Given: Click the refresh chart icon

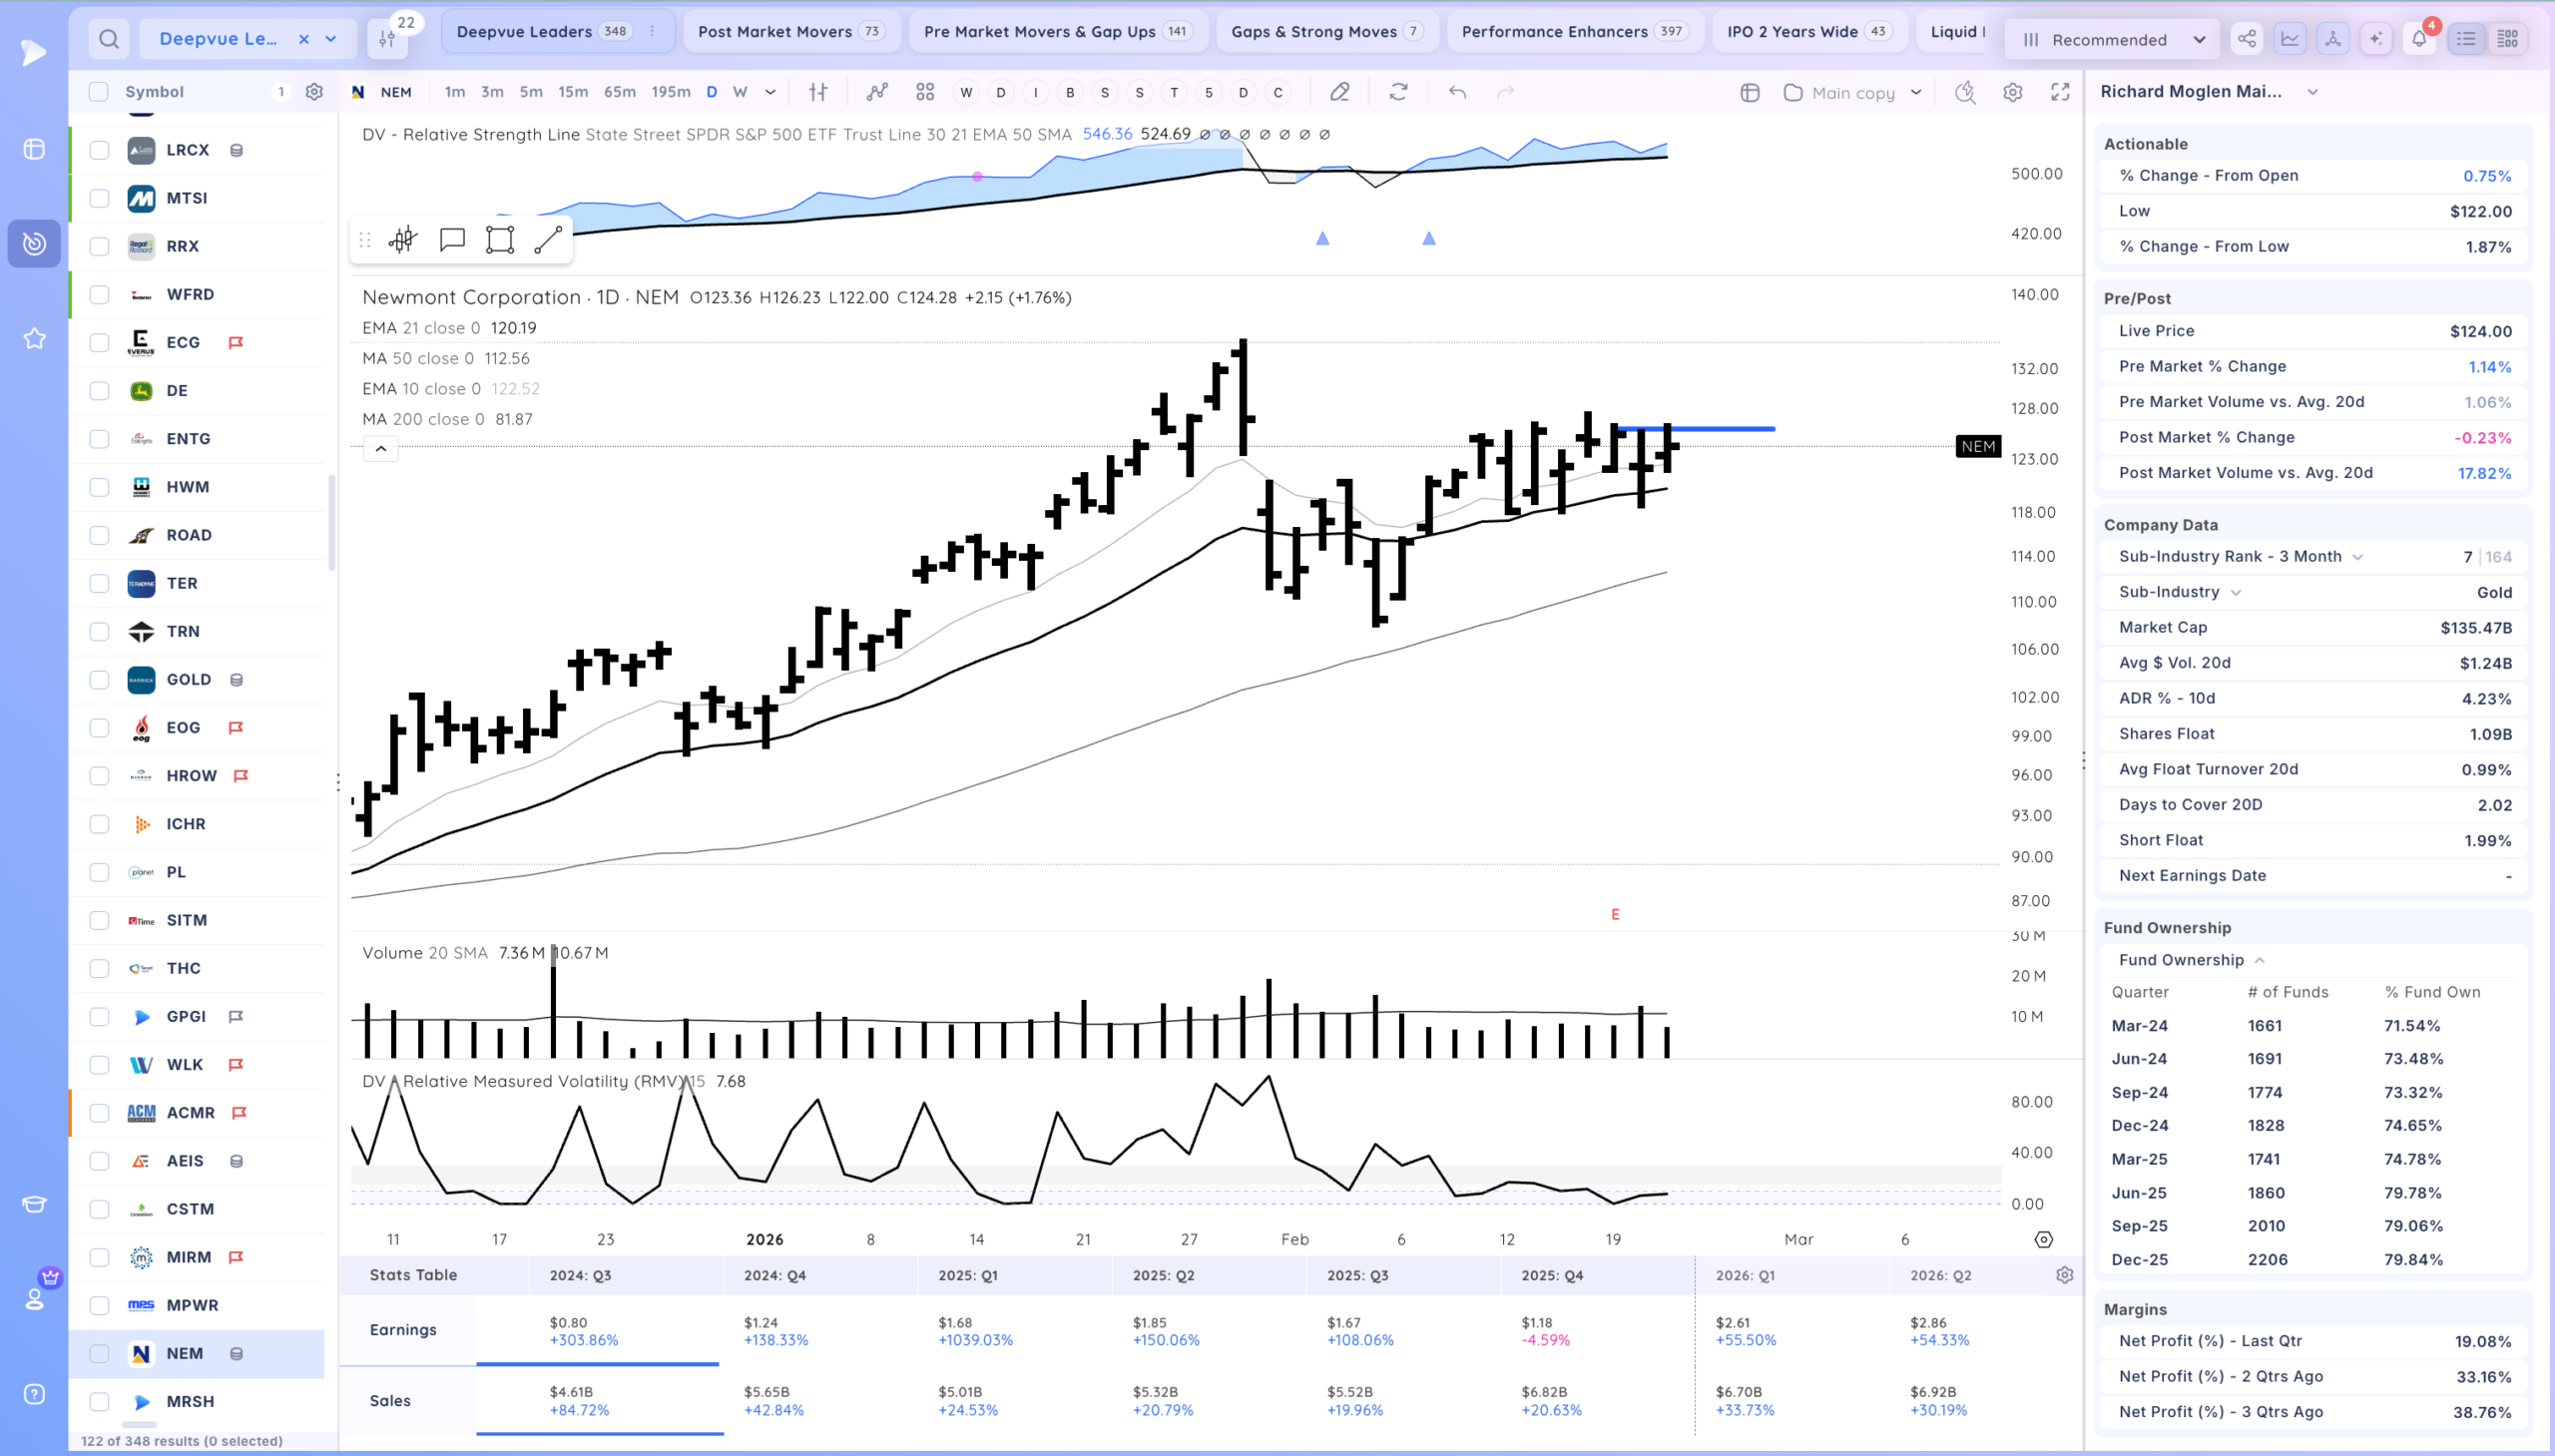Looking at the screenshot, I should click(x=1399, y=92).
